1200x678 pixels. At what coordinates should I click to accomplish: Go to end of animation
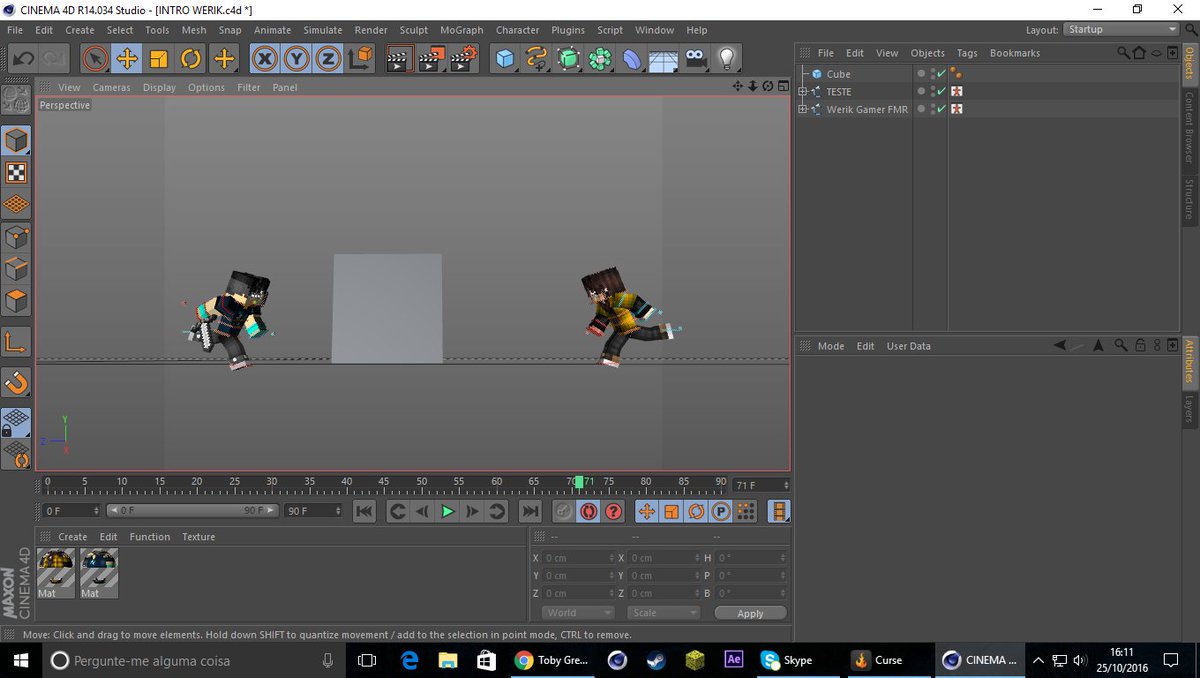(x=531, y=511)
